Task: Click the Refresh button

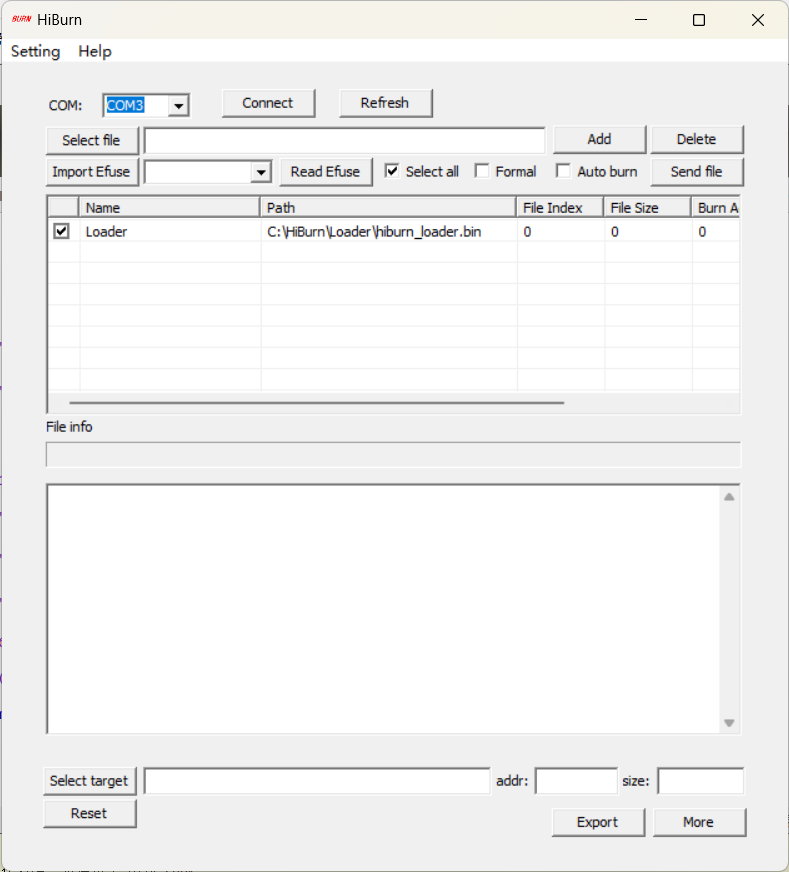Action: (385, 103)
